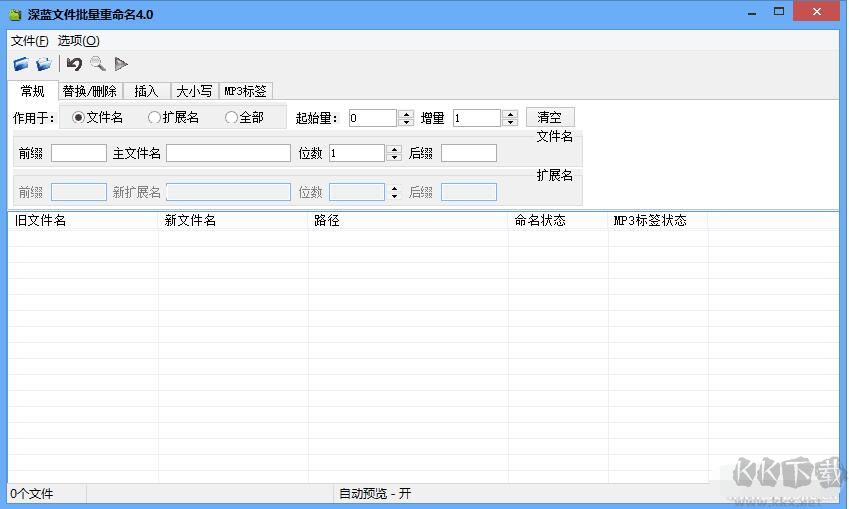Switch to the 替换/删除 tab
The height and width of the screenshot is (509, 849).
click(x=90, y=91)
